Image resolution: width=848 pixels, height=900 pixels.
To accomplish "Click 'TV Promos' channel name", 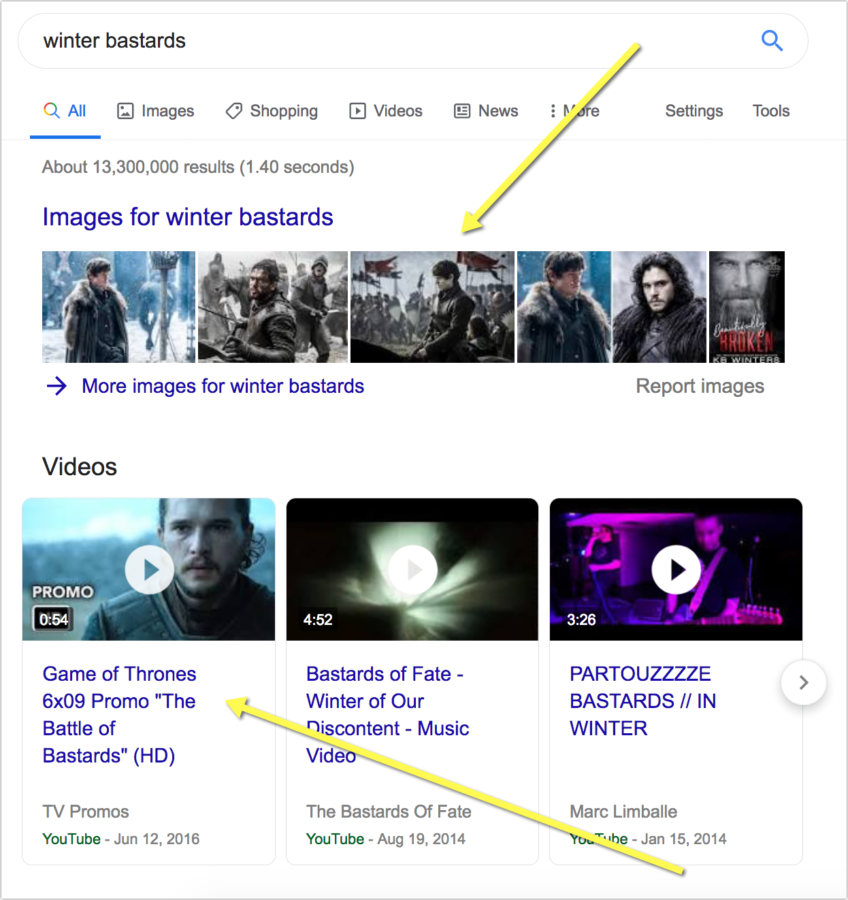I will [x=86, y=812].
